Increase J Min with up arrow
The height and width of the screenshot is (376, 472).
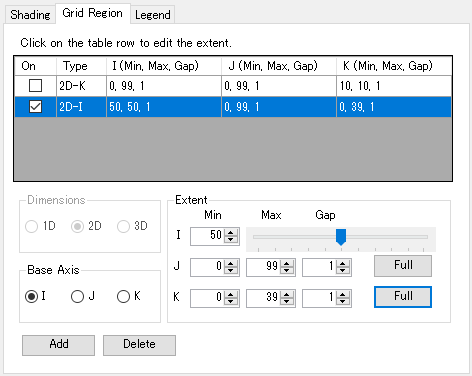[x=231, y=263]
